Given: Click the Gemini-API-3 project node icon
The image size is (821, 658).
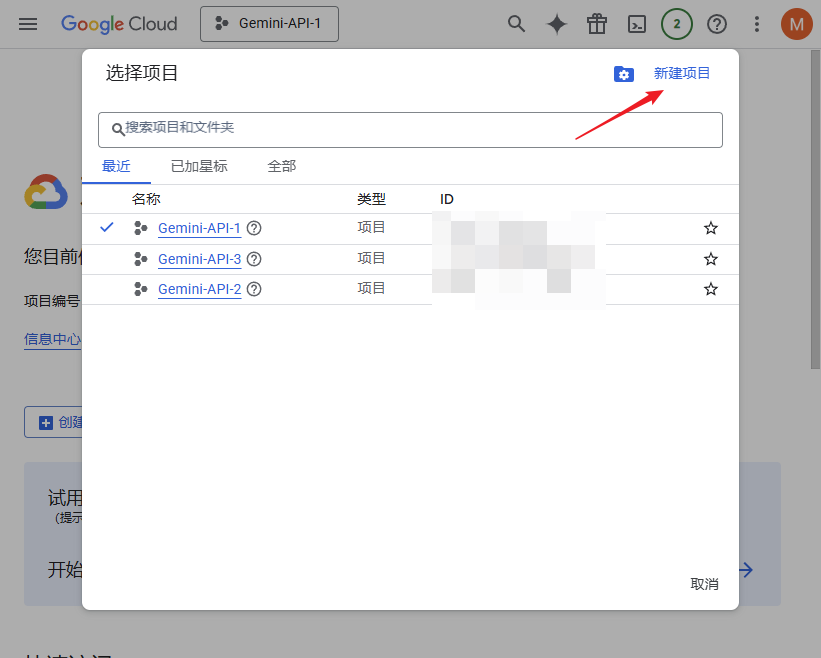Looking at the screenshot, I should pos(140,259).
